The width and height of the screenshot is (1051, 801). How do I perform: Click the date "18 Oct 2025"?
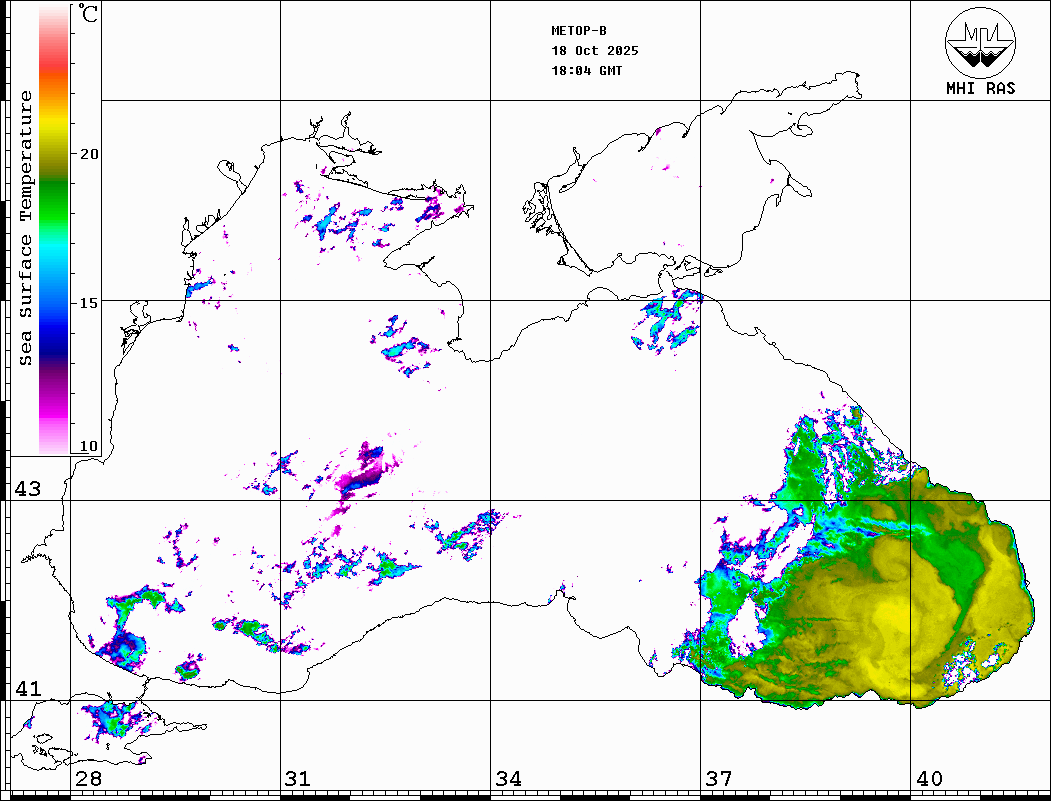[x=594, y=51]
